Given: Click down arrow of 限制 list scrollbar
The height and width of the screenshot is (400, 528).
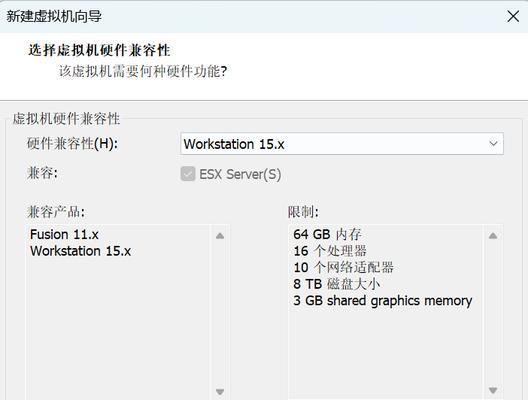Looking at the screenshot, I should [x=493, y=390].
